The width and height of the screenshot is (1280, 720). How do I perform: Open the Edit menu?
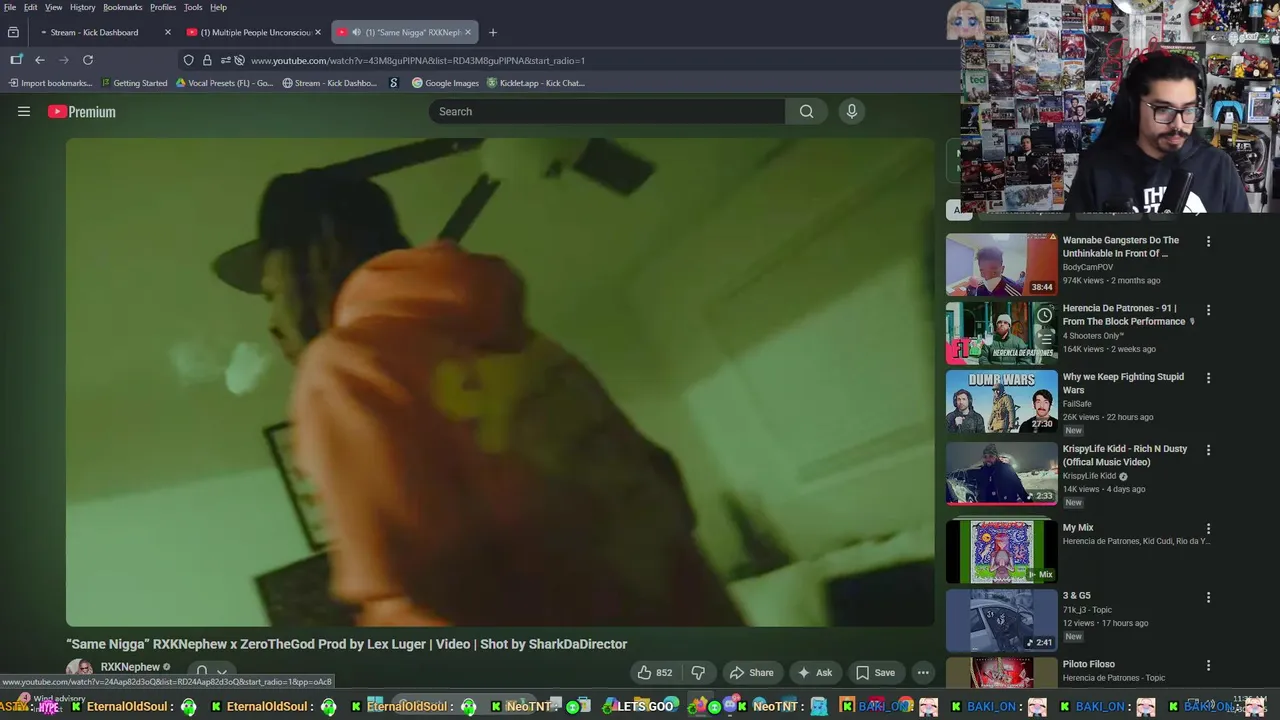coord(31,7)
